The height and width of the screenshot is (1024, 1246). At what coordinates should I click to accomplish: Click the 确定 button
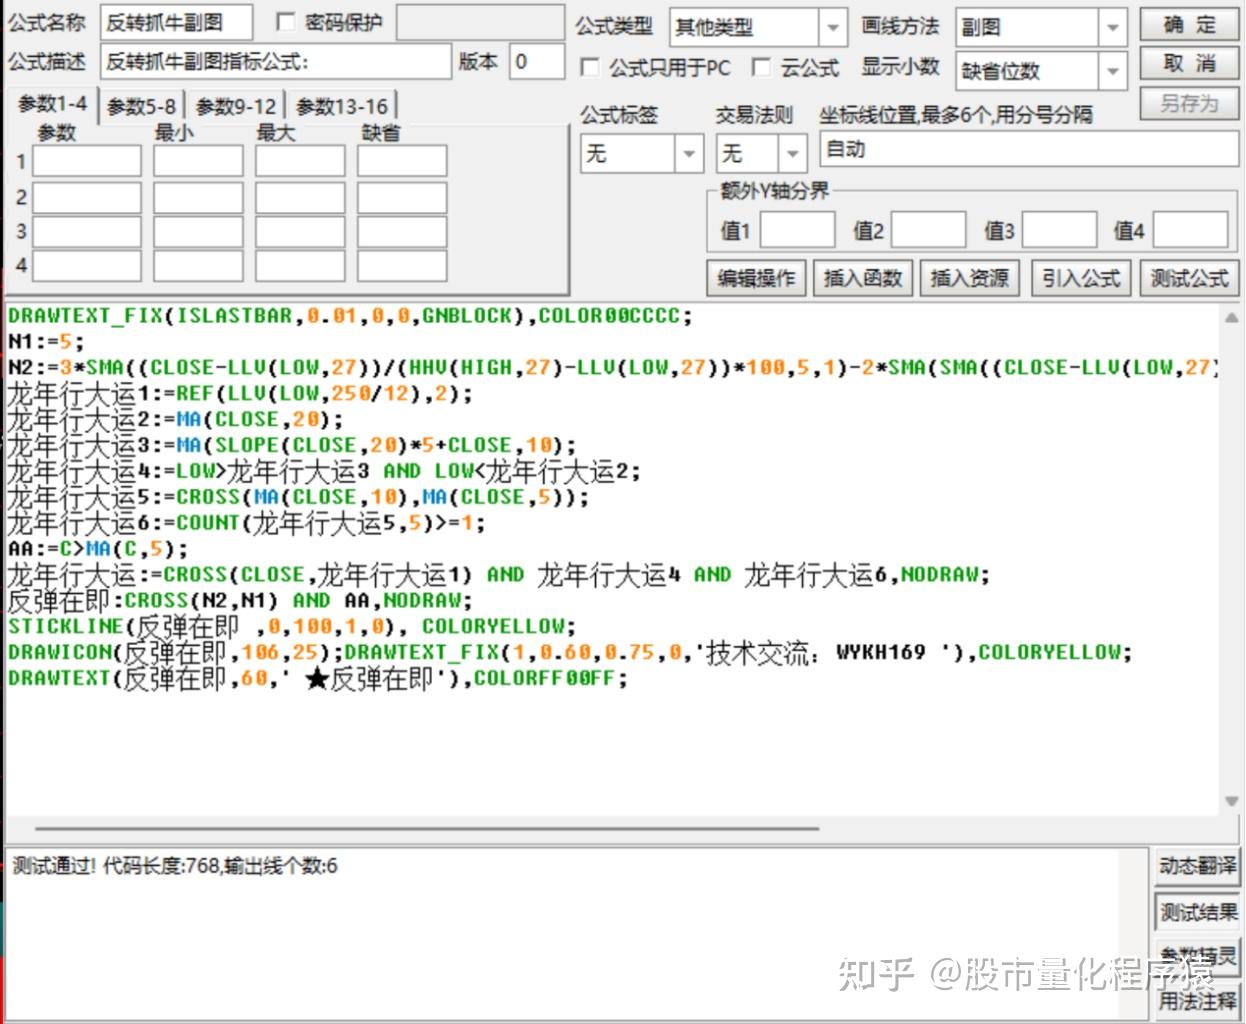click(1190, 25)
